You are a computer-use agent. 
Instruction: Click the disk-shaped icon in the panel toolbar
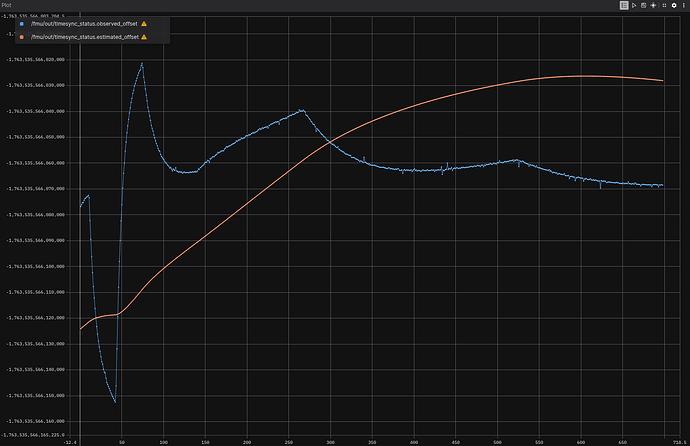(x=645, y=5)
